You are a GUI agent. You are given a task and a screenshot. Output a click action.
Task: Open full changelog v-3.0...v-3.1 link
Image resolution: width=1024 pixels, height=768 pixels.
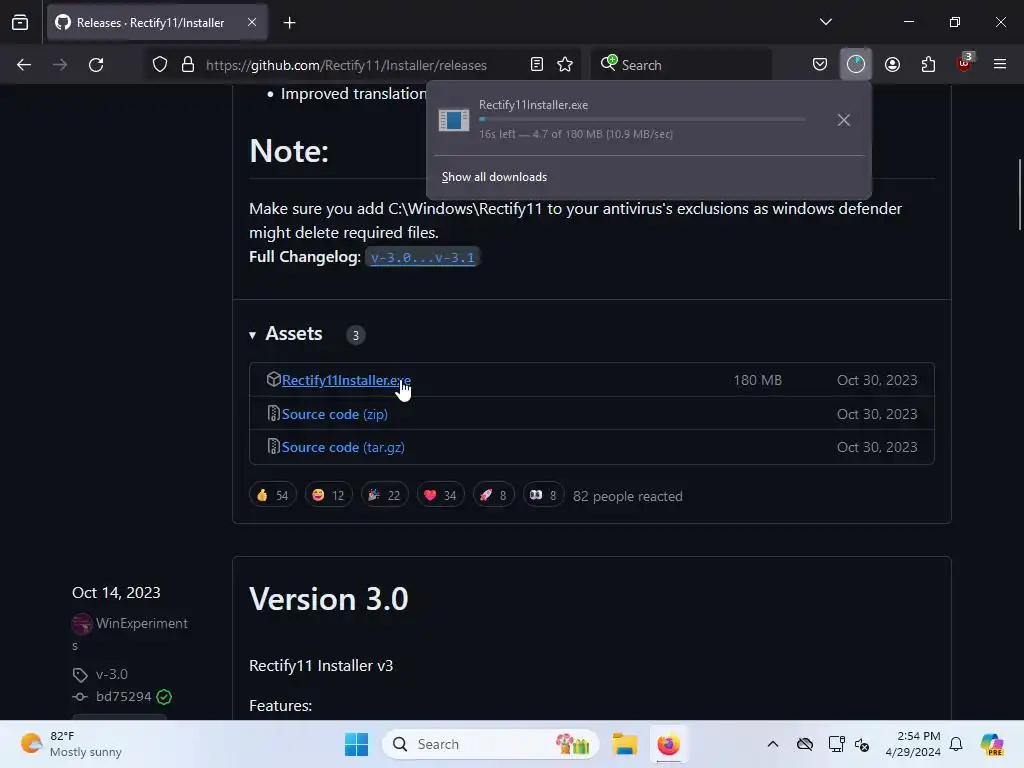click(x=423, y=257)
